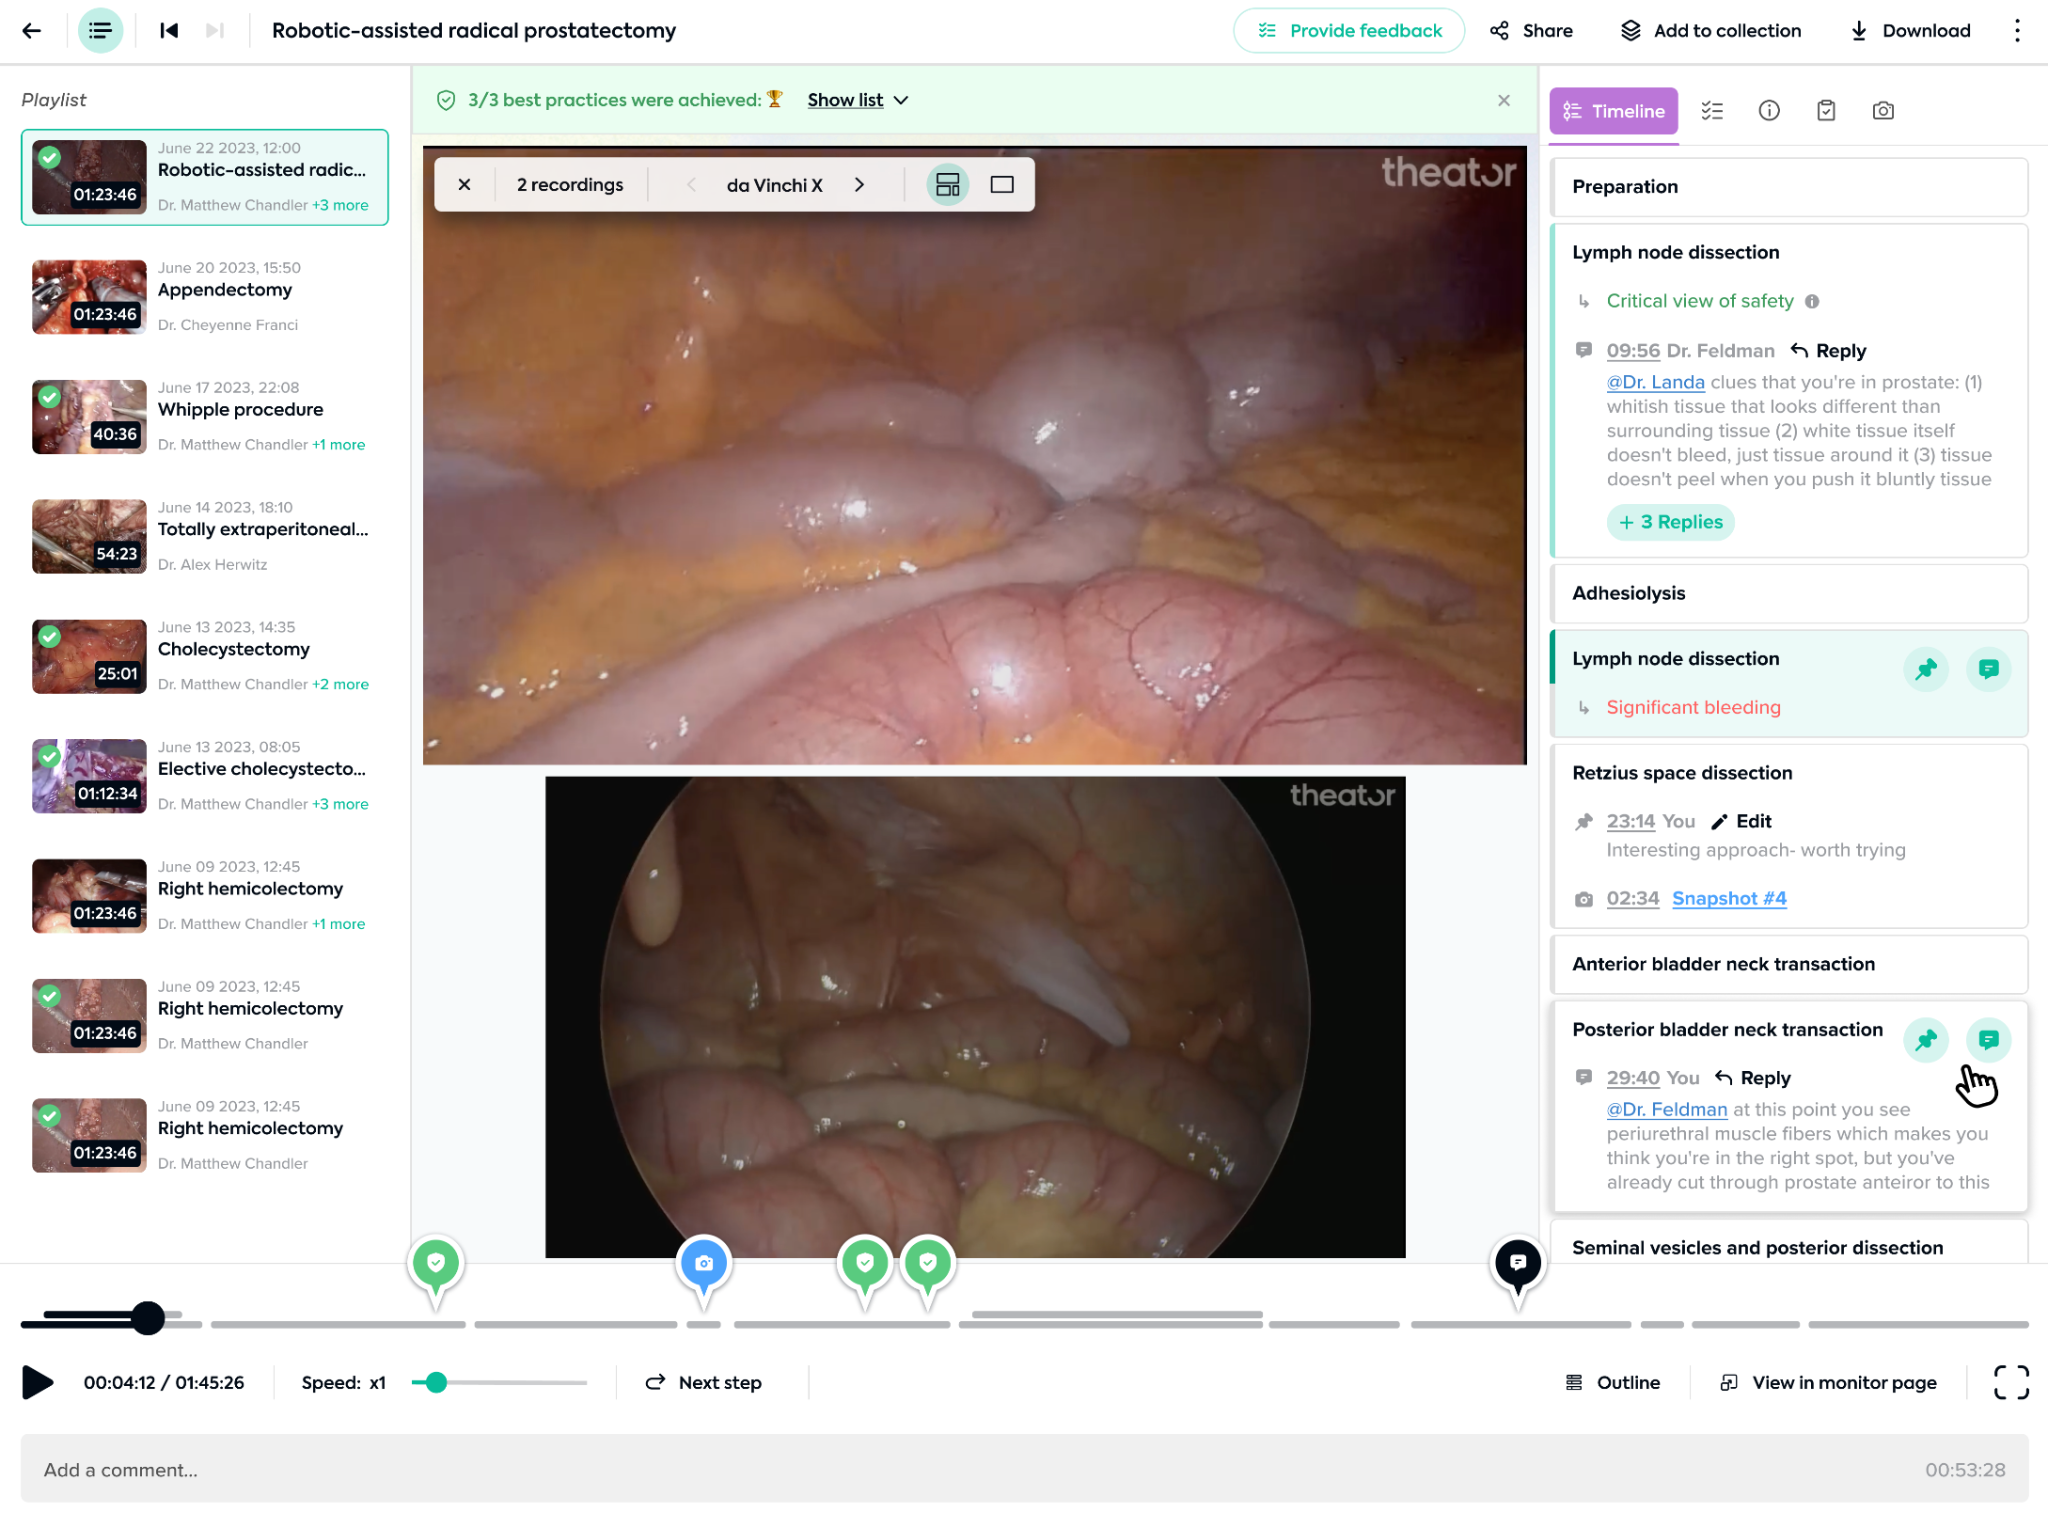
Task: Show +3 more surgeons for Robotic-assisted video
Action: click(x=340, y=206)
